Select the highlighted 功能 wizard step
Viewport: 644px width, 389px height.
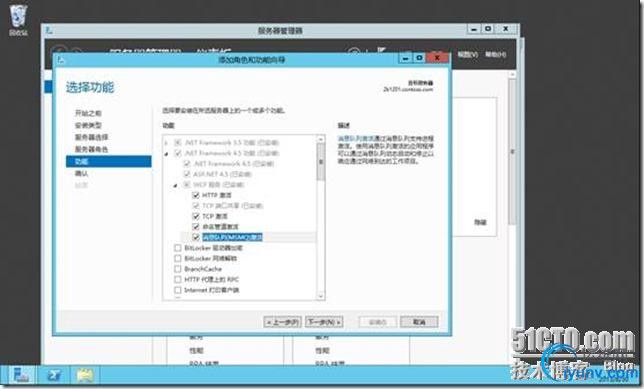pyautogui.click(x=108, y=161)
